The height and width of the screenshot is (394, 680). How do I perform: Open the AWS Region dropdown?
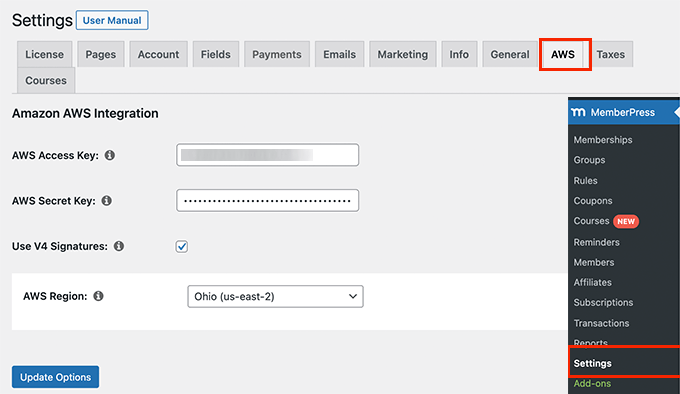[275, 296]
